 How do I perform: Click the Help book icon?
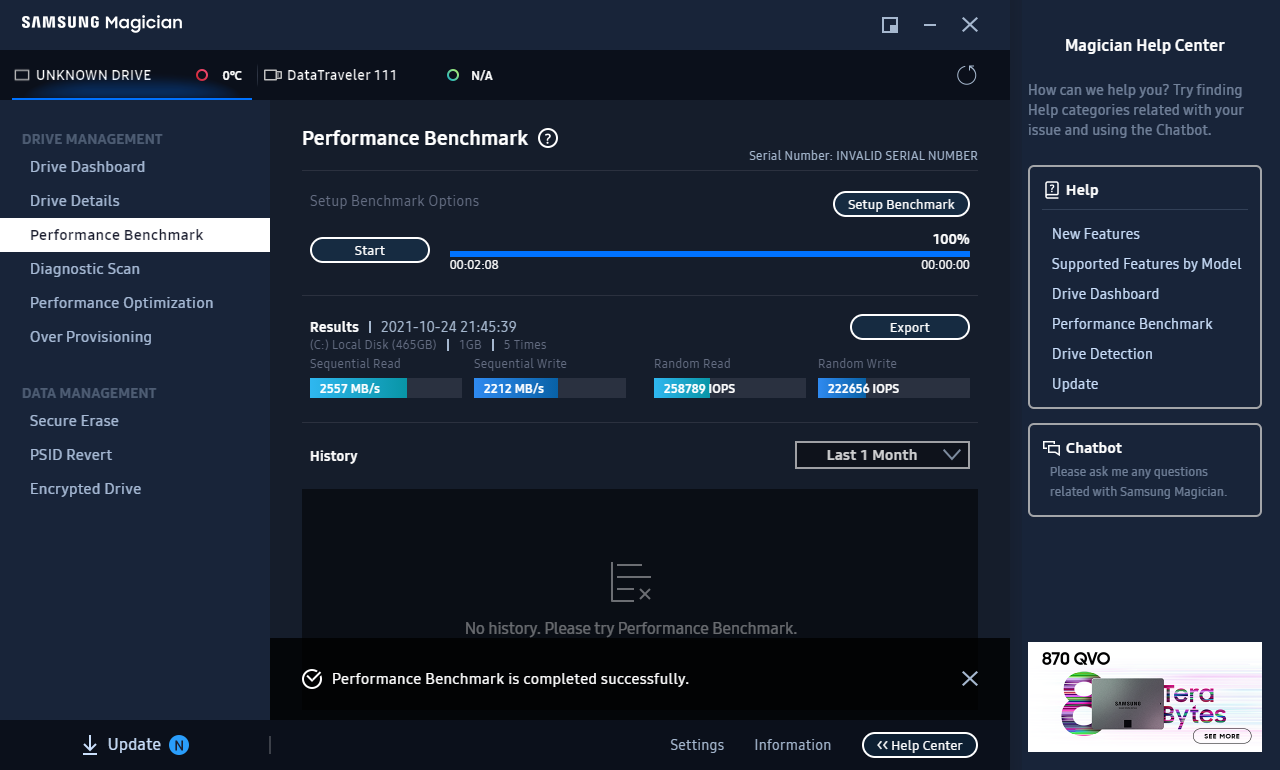tap(1051, 190)
